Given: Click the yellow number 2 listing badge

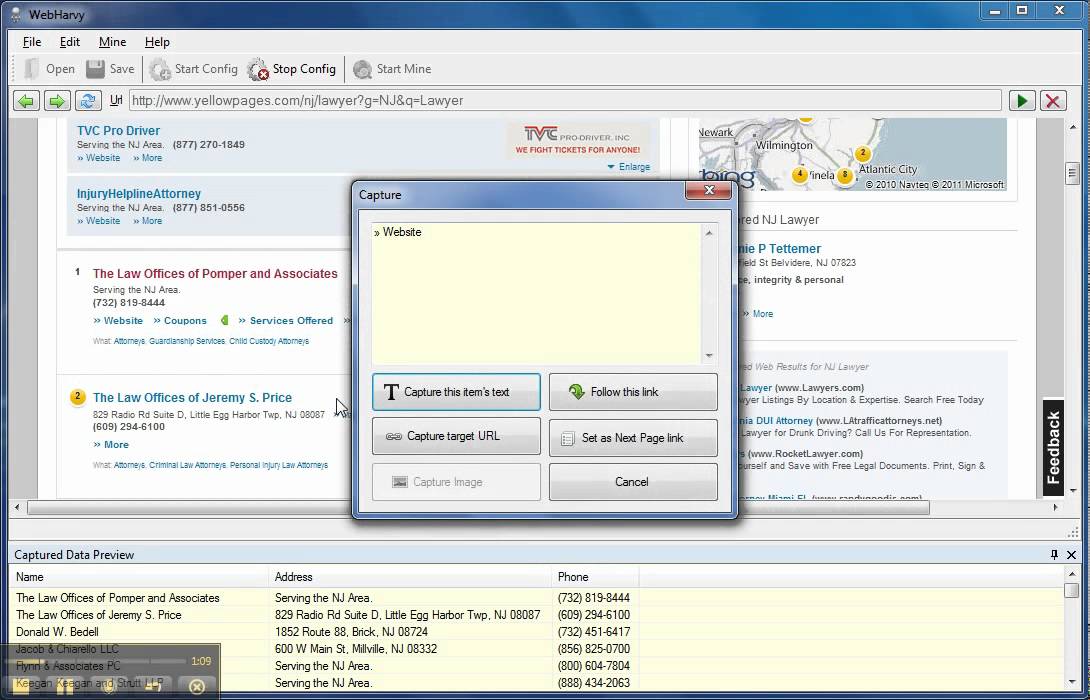Looking at the screenshot, I should tap(77, 397).
